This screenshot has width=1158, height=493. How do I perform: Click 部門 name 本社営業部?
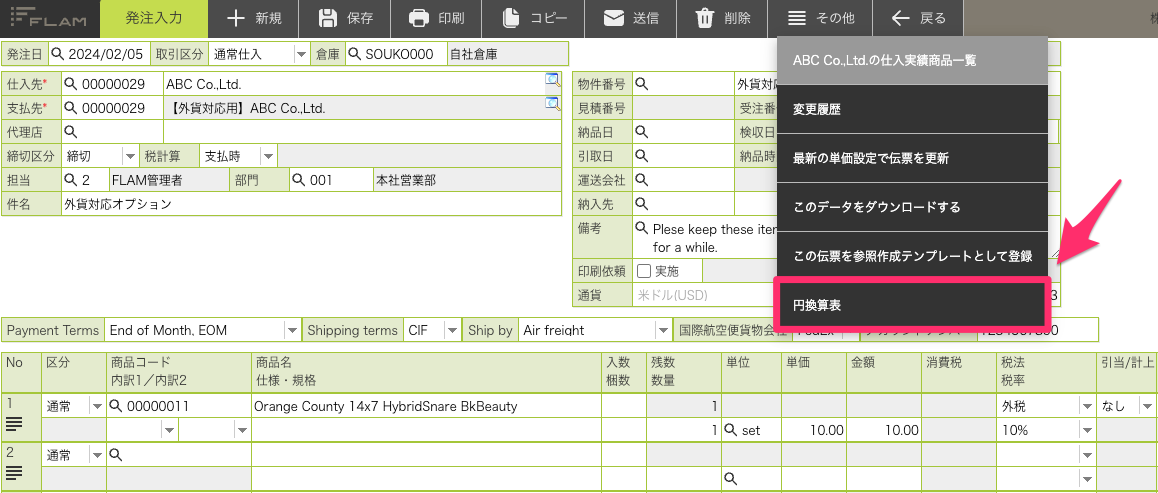point(405,180)
